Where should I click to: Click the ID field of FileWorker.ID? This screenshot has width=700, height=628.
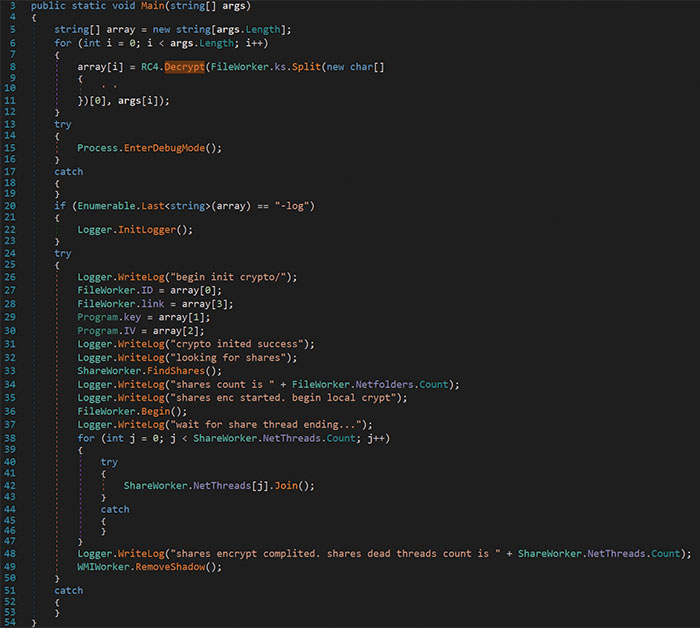pos(147,291)
